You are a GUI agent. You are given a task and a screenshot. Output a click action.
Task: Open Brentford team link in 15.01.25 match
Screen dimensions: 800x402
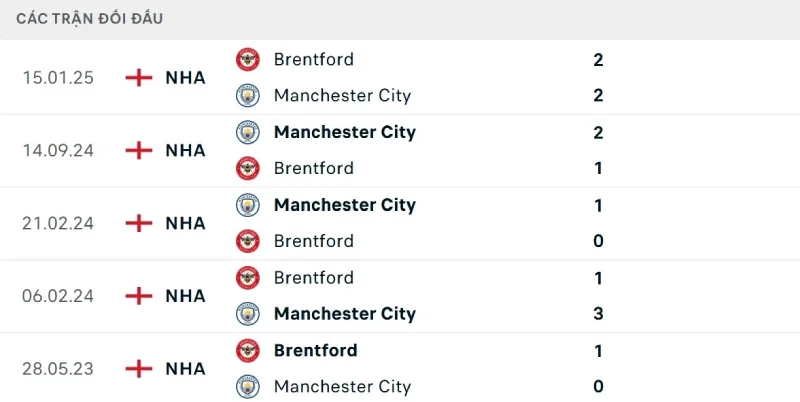click(x=313, y=59)
